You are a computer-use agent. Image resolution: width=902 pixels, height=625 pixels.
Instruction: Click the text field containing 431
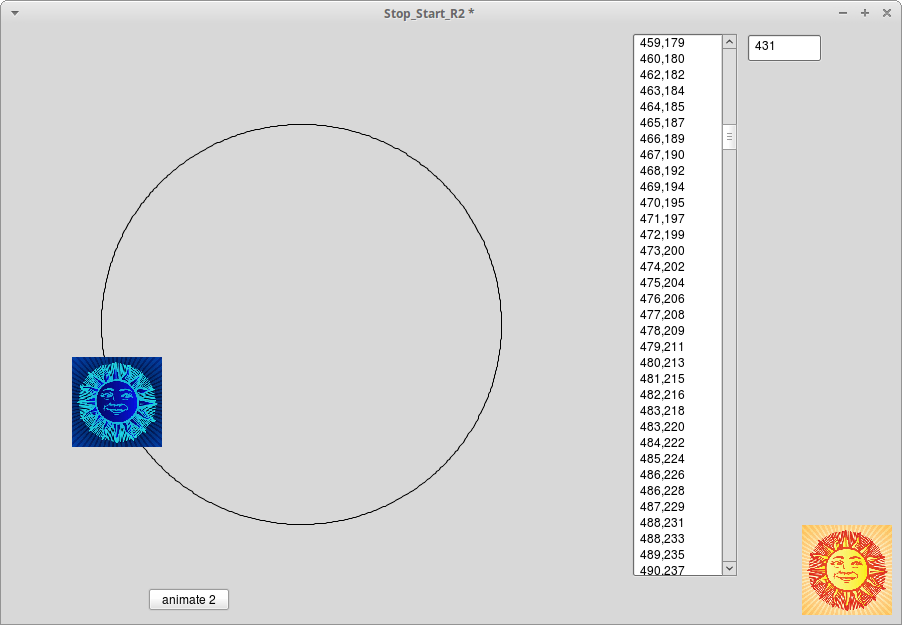pyautogui.click(x=784, y=47)
